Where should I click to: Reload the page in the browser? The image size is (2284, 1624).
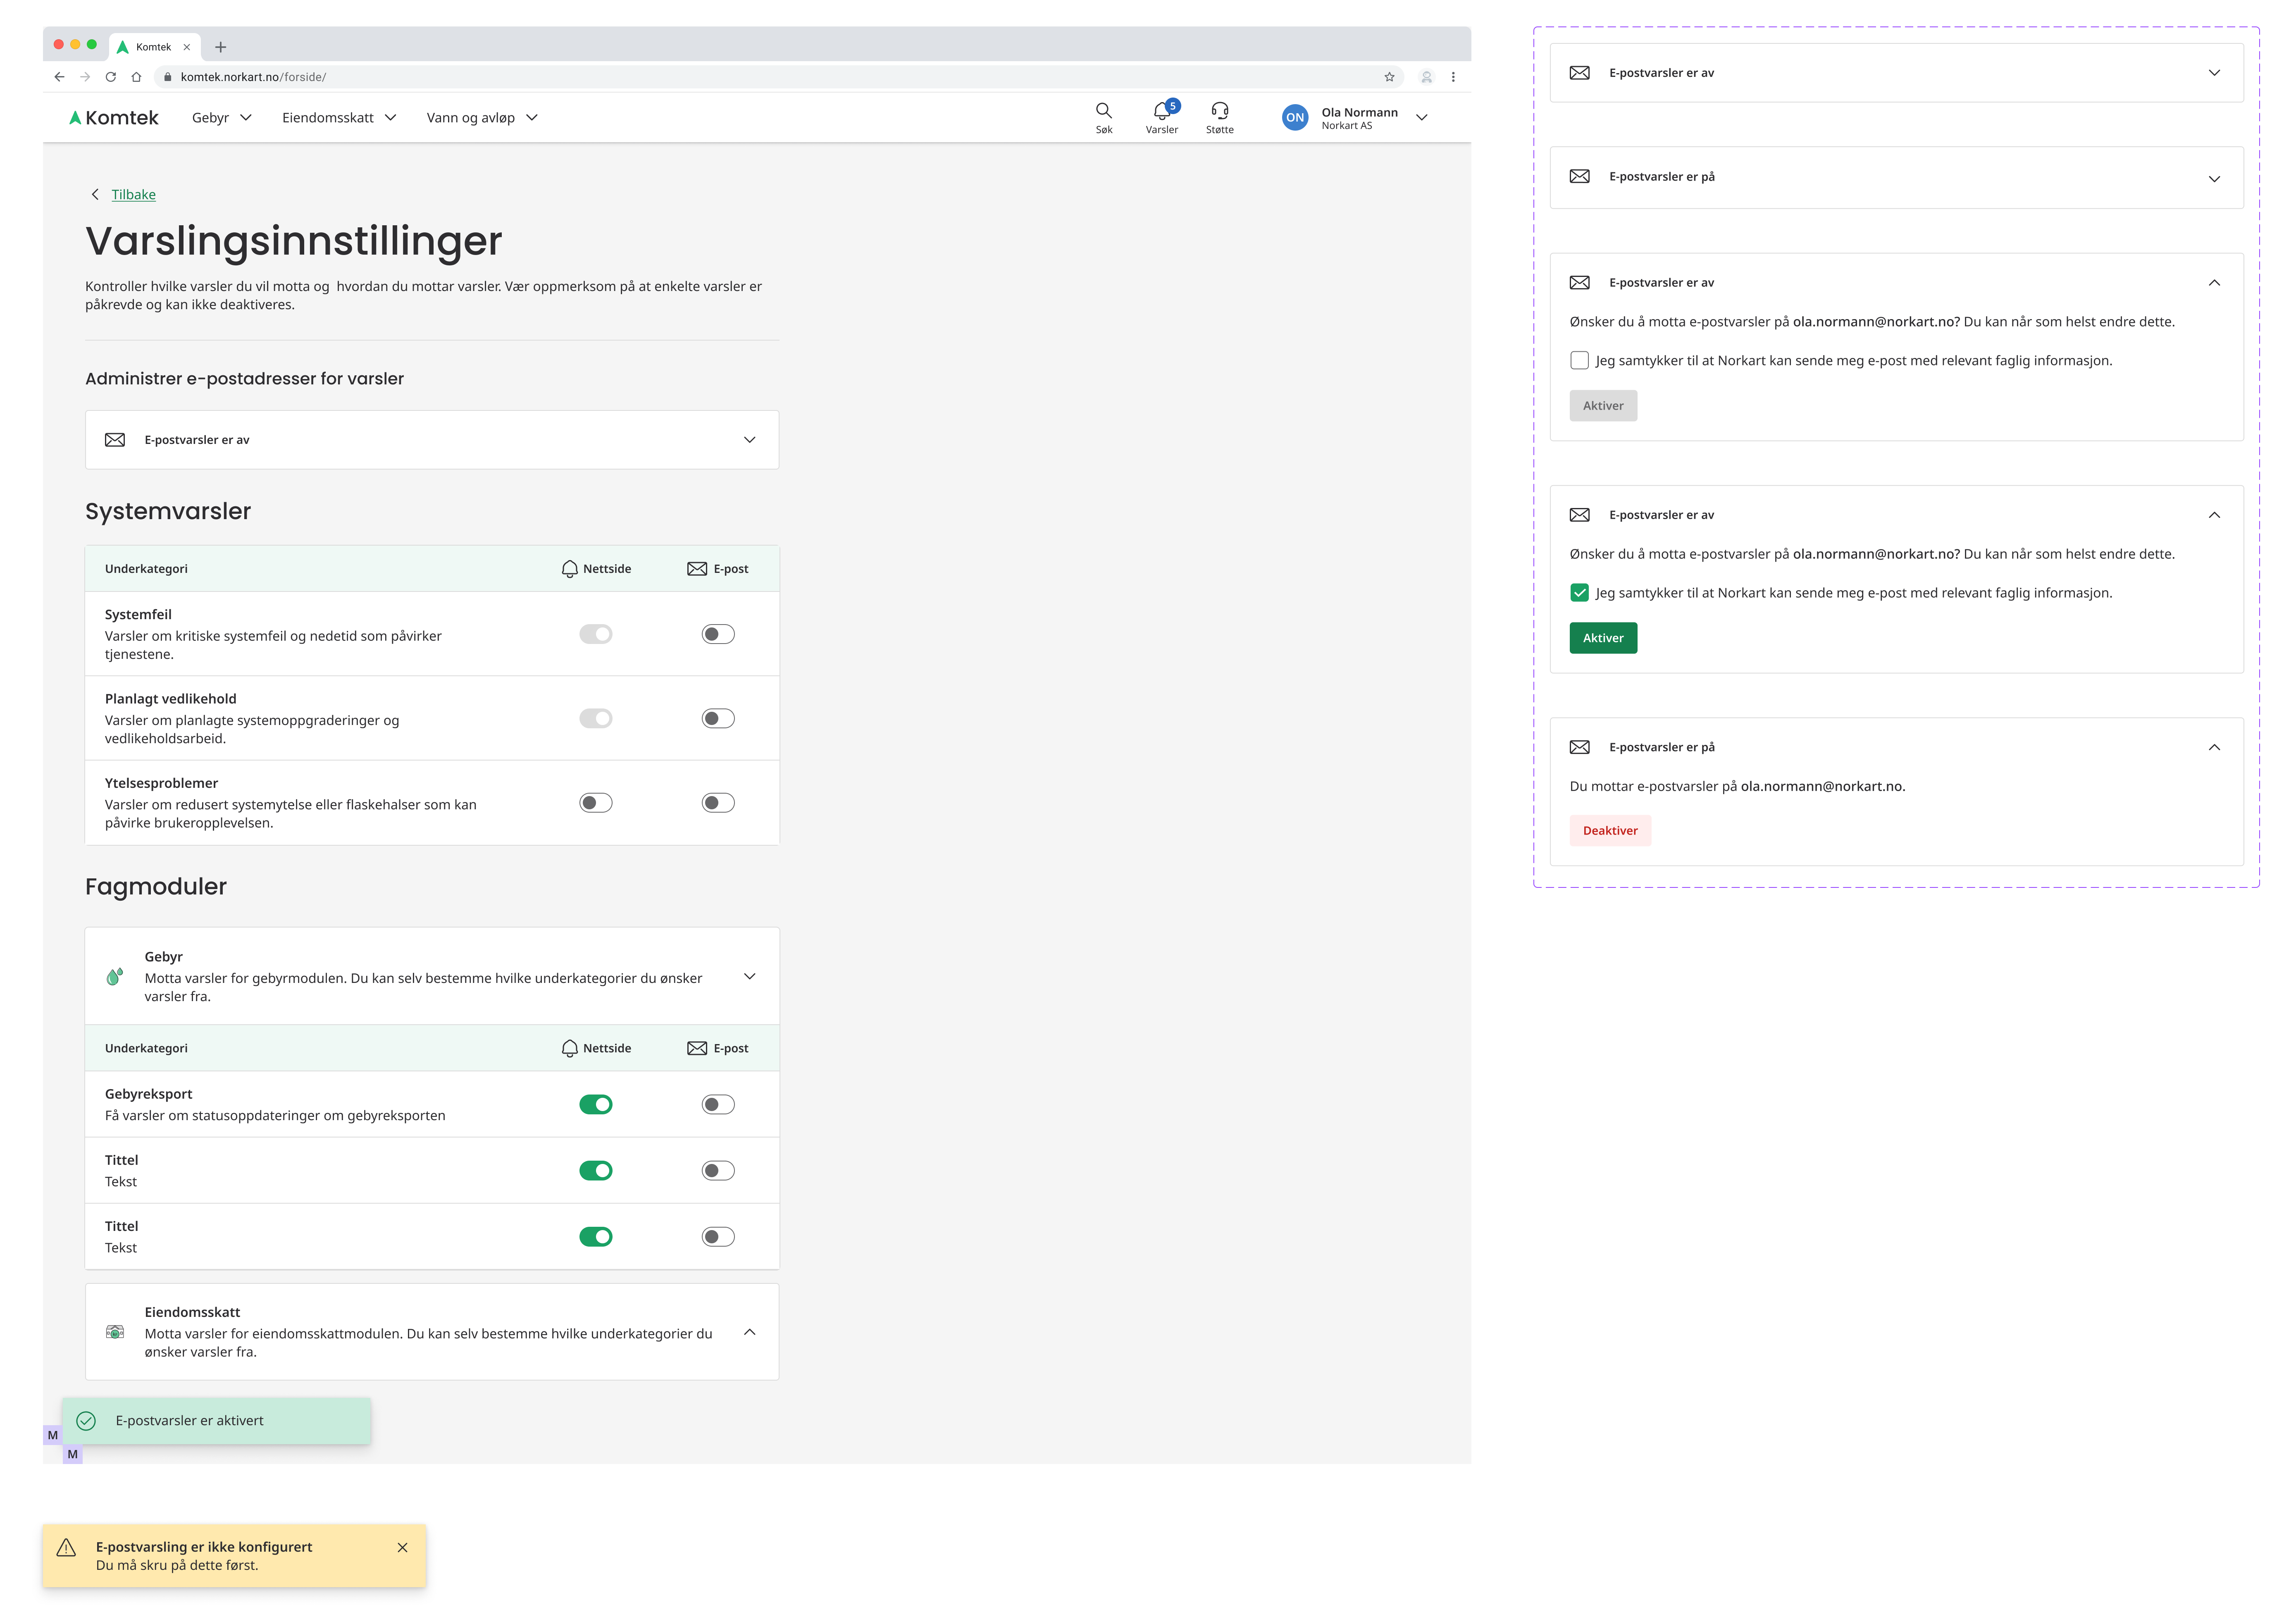[x=111, y=77]
